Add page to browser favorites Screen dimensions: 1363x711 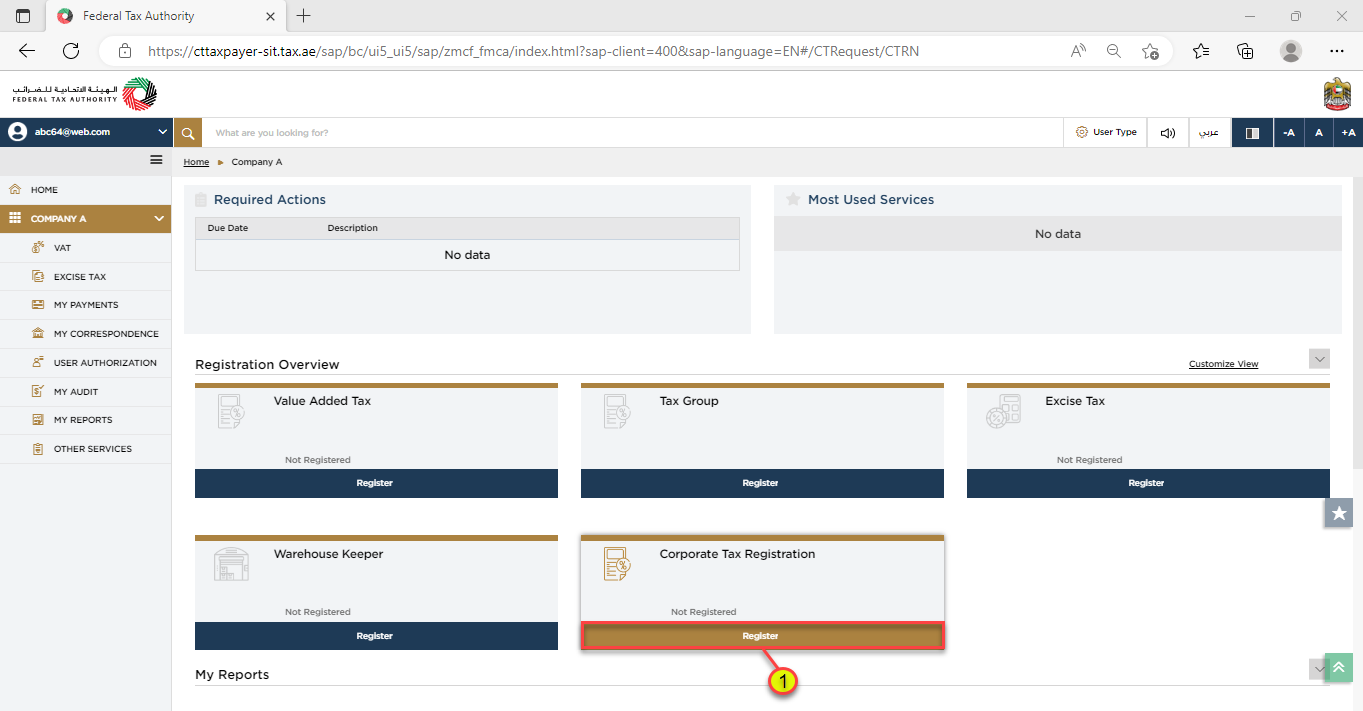coord(1150,51)
